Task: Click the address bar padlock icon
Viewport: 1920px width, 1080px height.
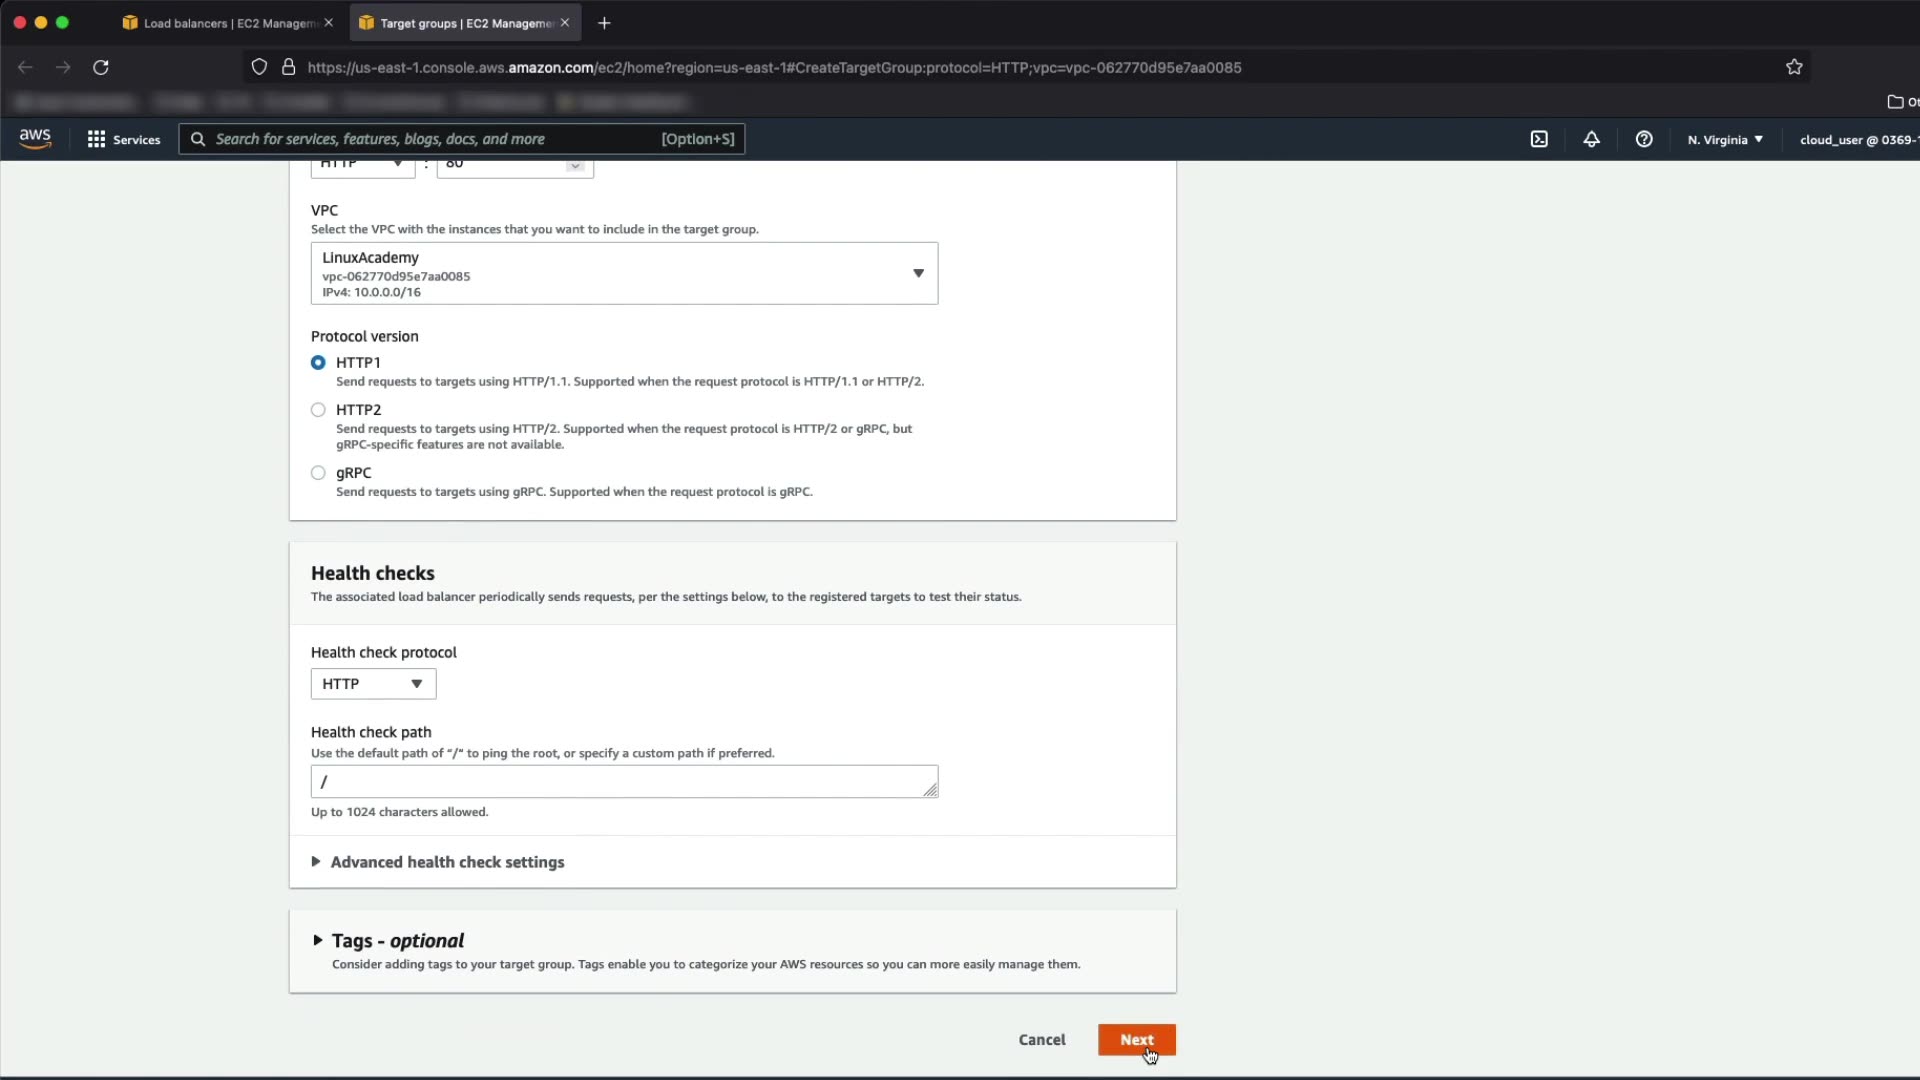Action: click(x=289, y=67)
